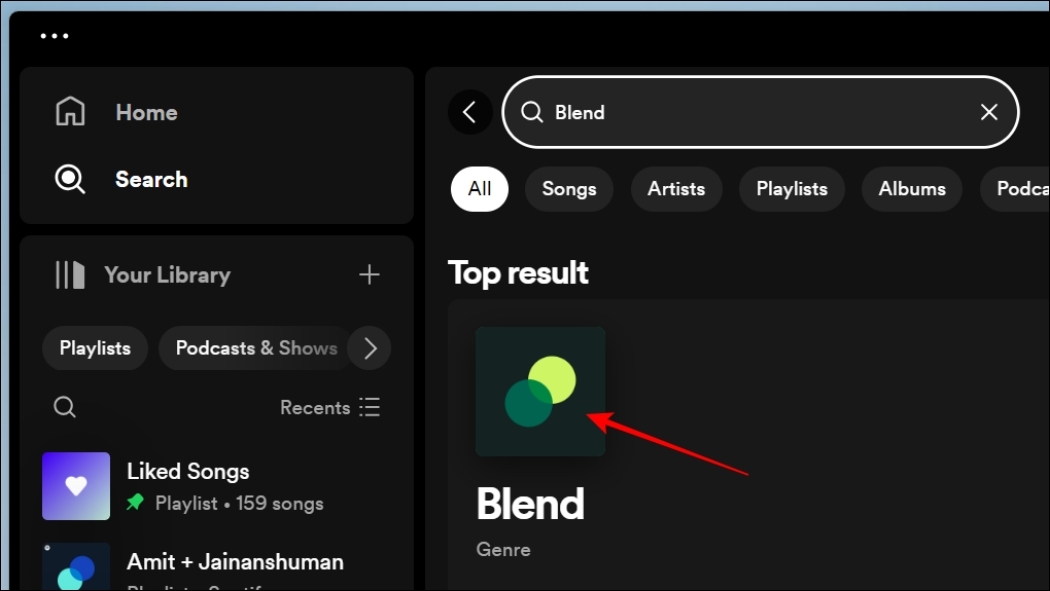
Task: Select the Playlists tab in search filters
Action: click(791, 188)
